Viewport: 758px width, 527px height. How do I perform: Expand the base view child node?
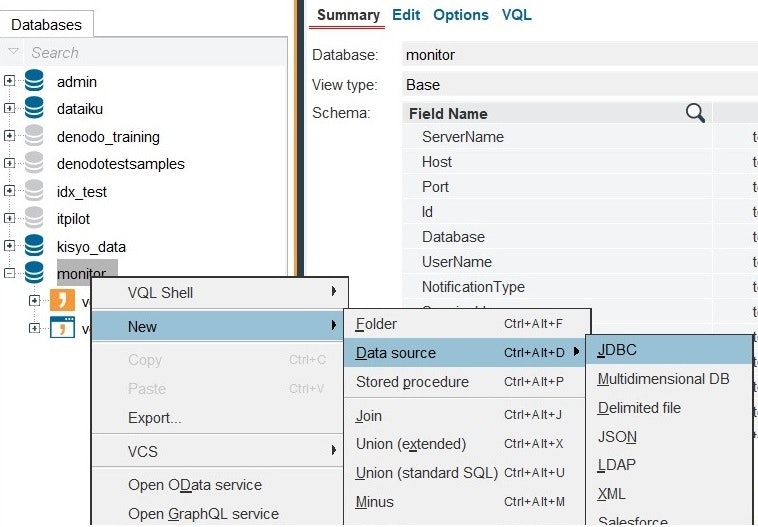(34, 328)
